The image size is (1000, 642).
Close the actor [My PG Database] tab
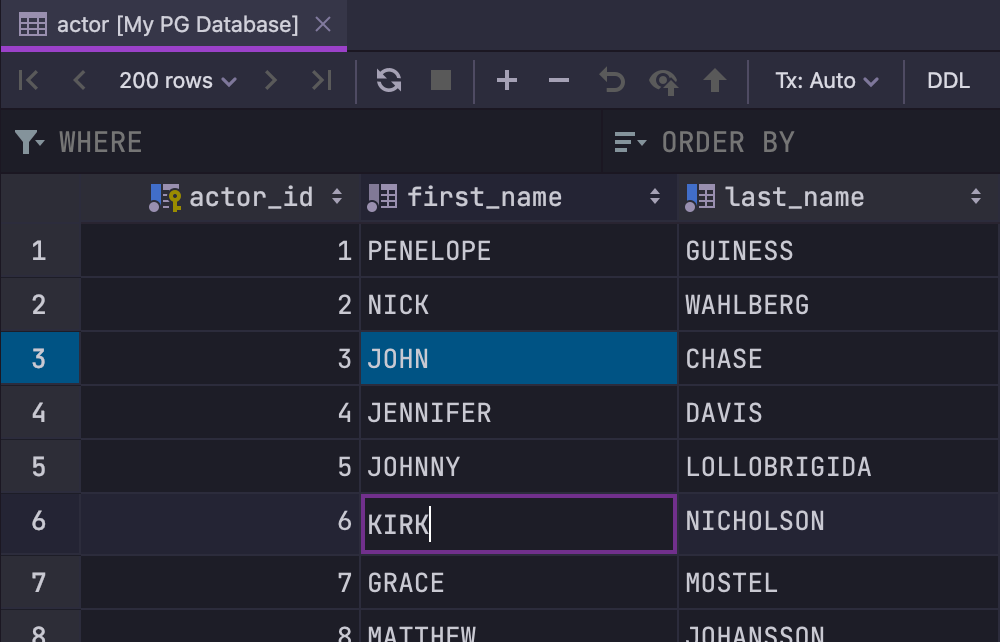tap(323, 25)
